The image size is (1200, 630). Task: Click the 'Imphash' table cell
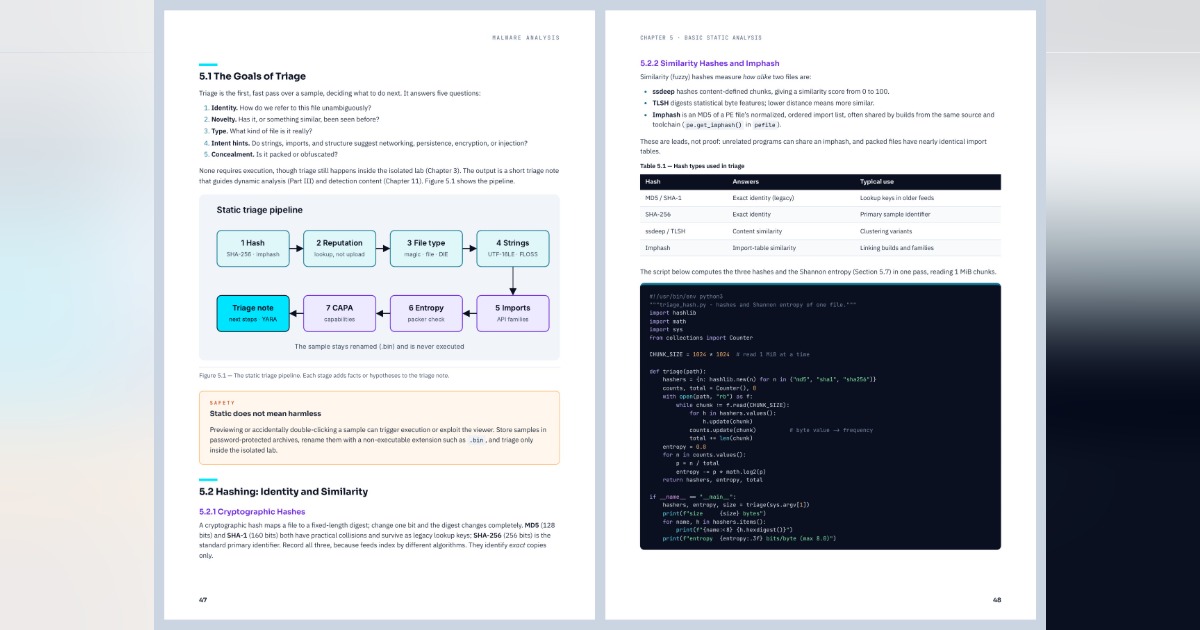pos(659,247)
